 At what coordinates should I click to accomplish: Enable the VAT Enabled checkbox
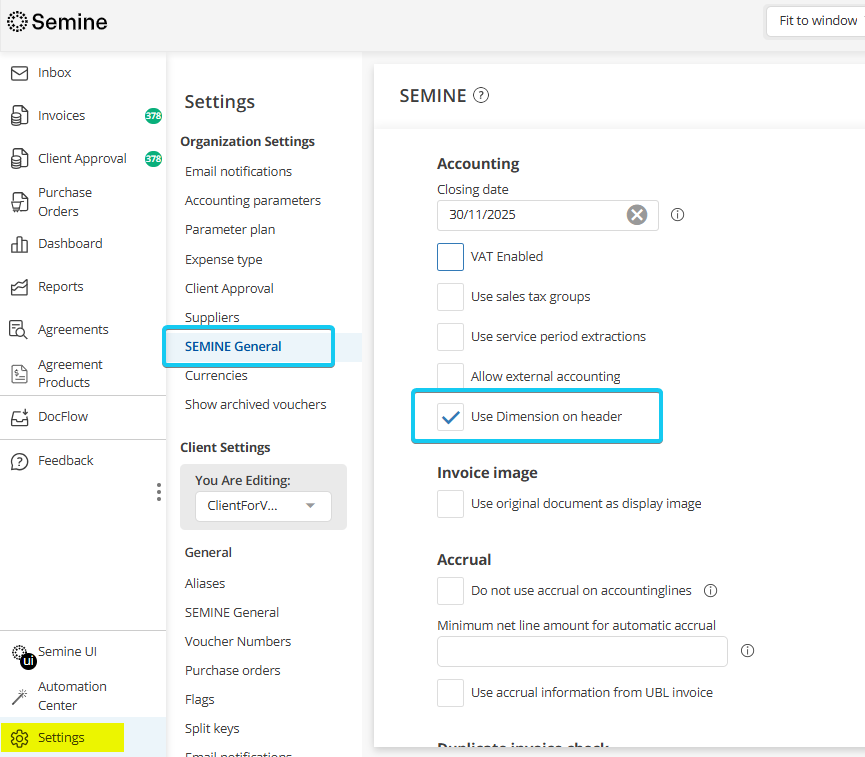pos(450,257)
